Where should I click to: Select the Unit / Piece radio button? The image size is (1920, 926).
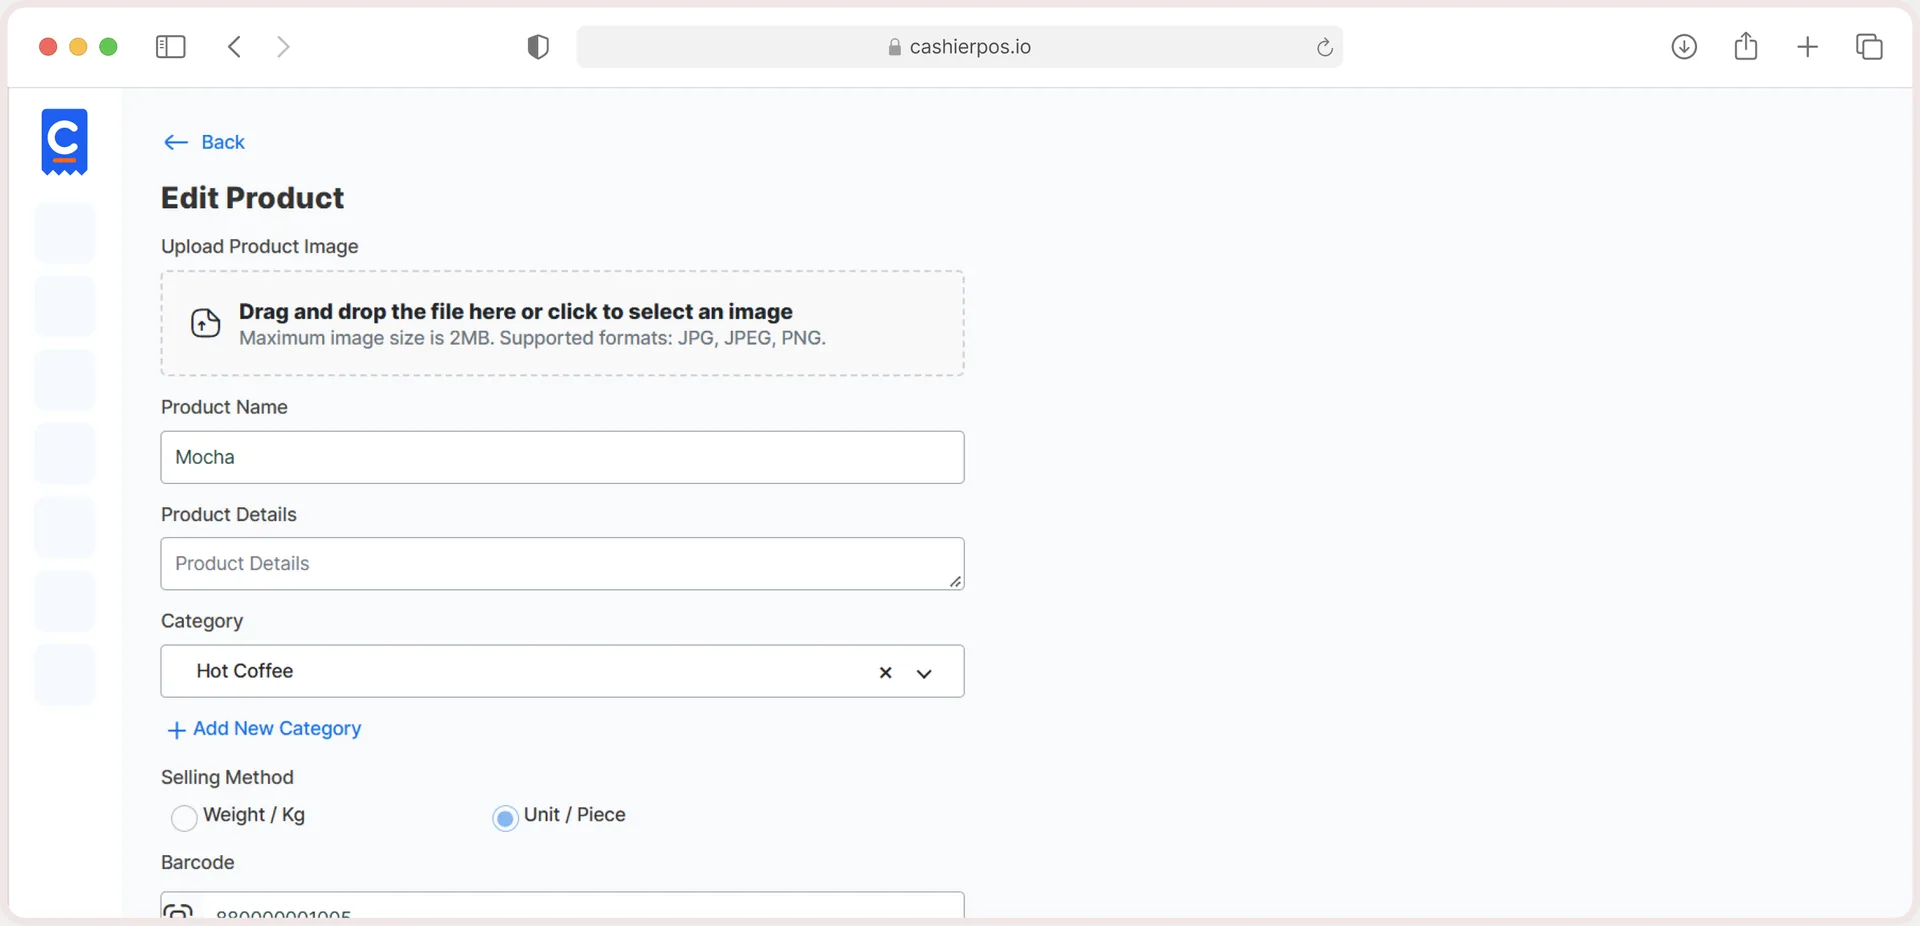506,818
